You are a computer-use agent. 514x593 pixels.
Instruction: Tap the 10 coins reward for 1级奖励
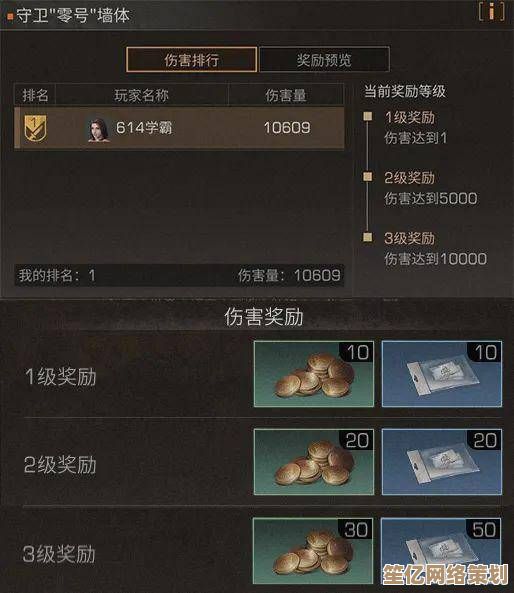click(x=314, y=374)
